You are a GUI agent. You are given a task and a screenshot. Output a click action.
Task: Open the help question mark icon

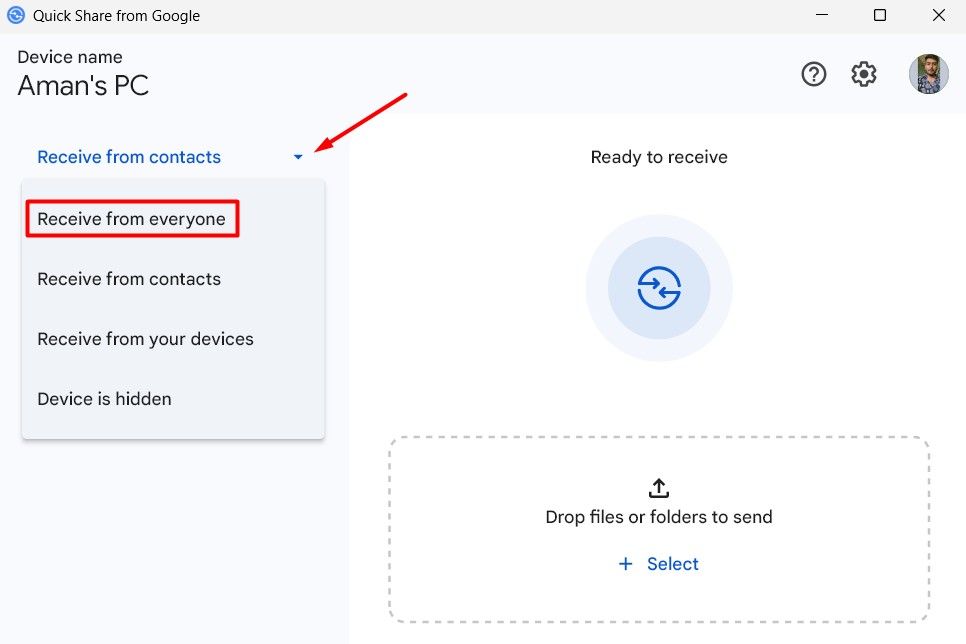[x=813, y=74]
